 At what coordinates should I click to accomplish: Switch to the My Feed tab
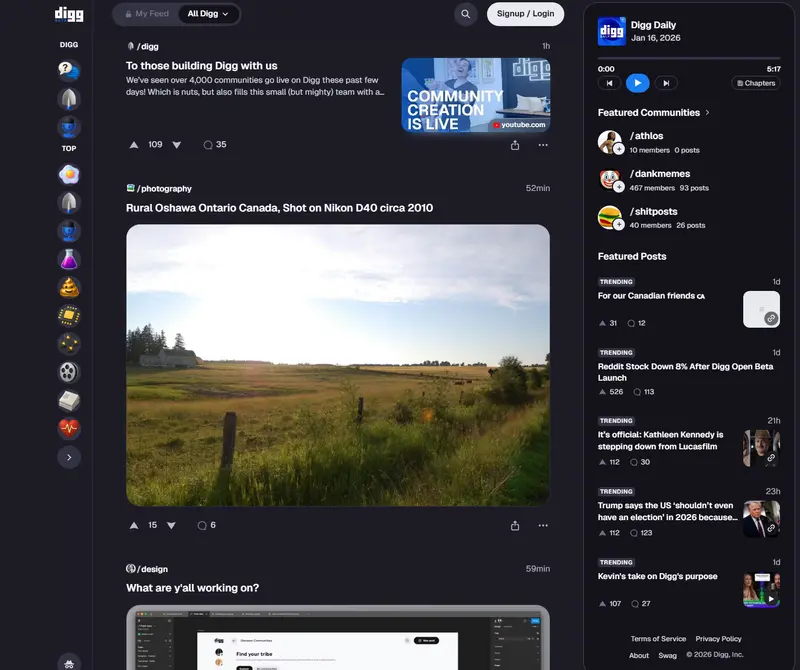click(x=146, y=14)
